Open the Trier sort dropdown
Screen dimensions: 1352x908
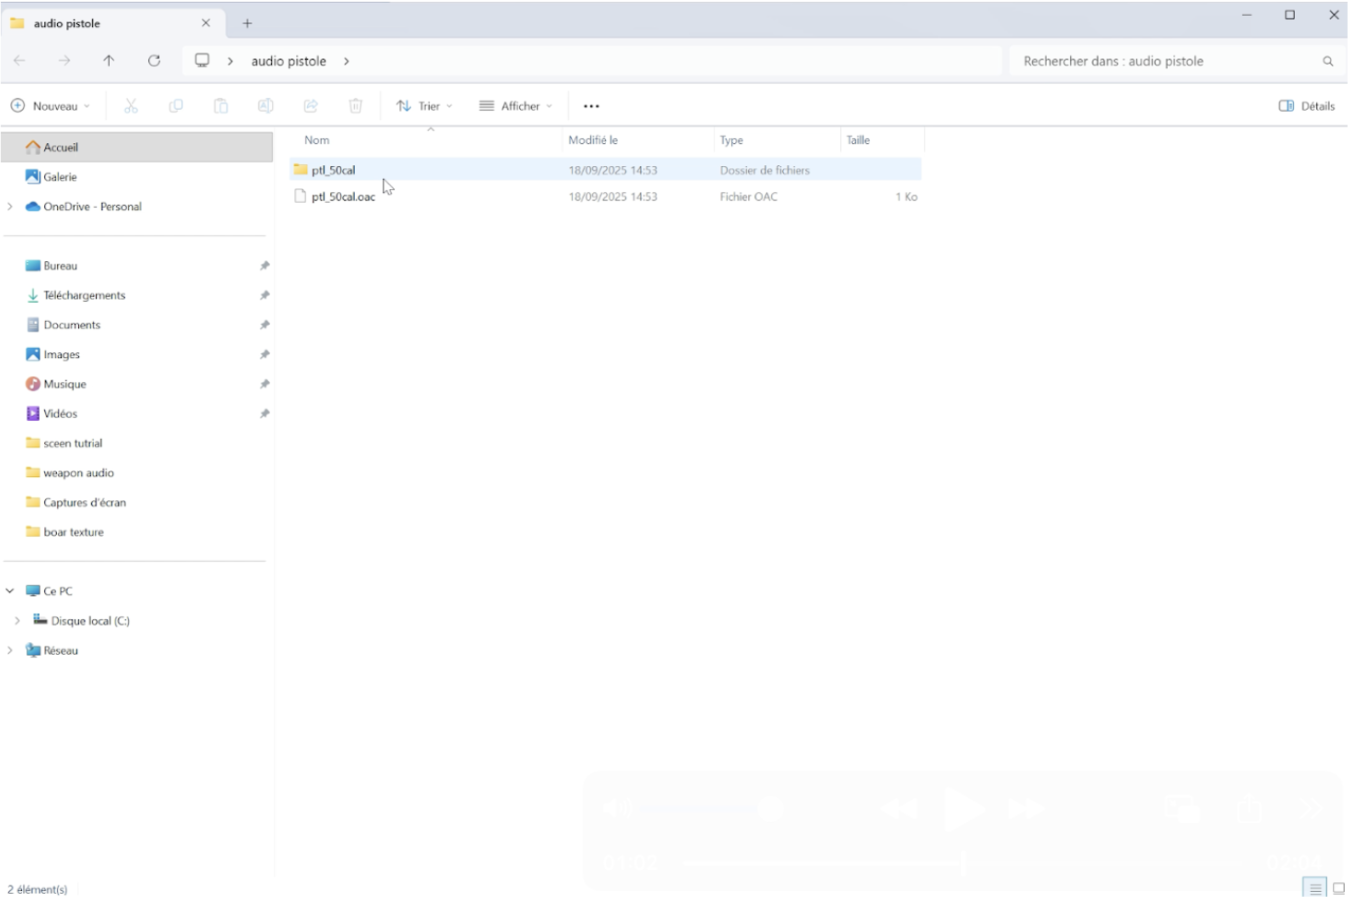pos(424,106)
